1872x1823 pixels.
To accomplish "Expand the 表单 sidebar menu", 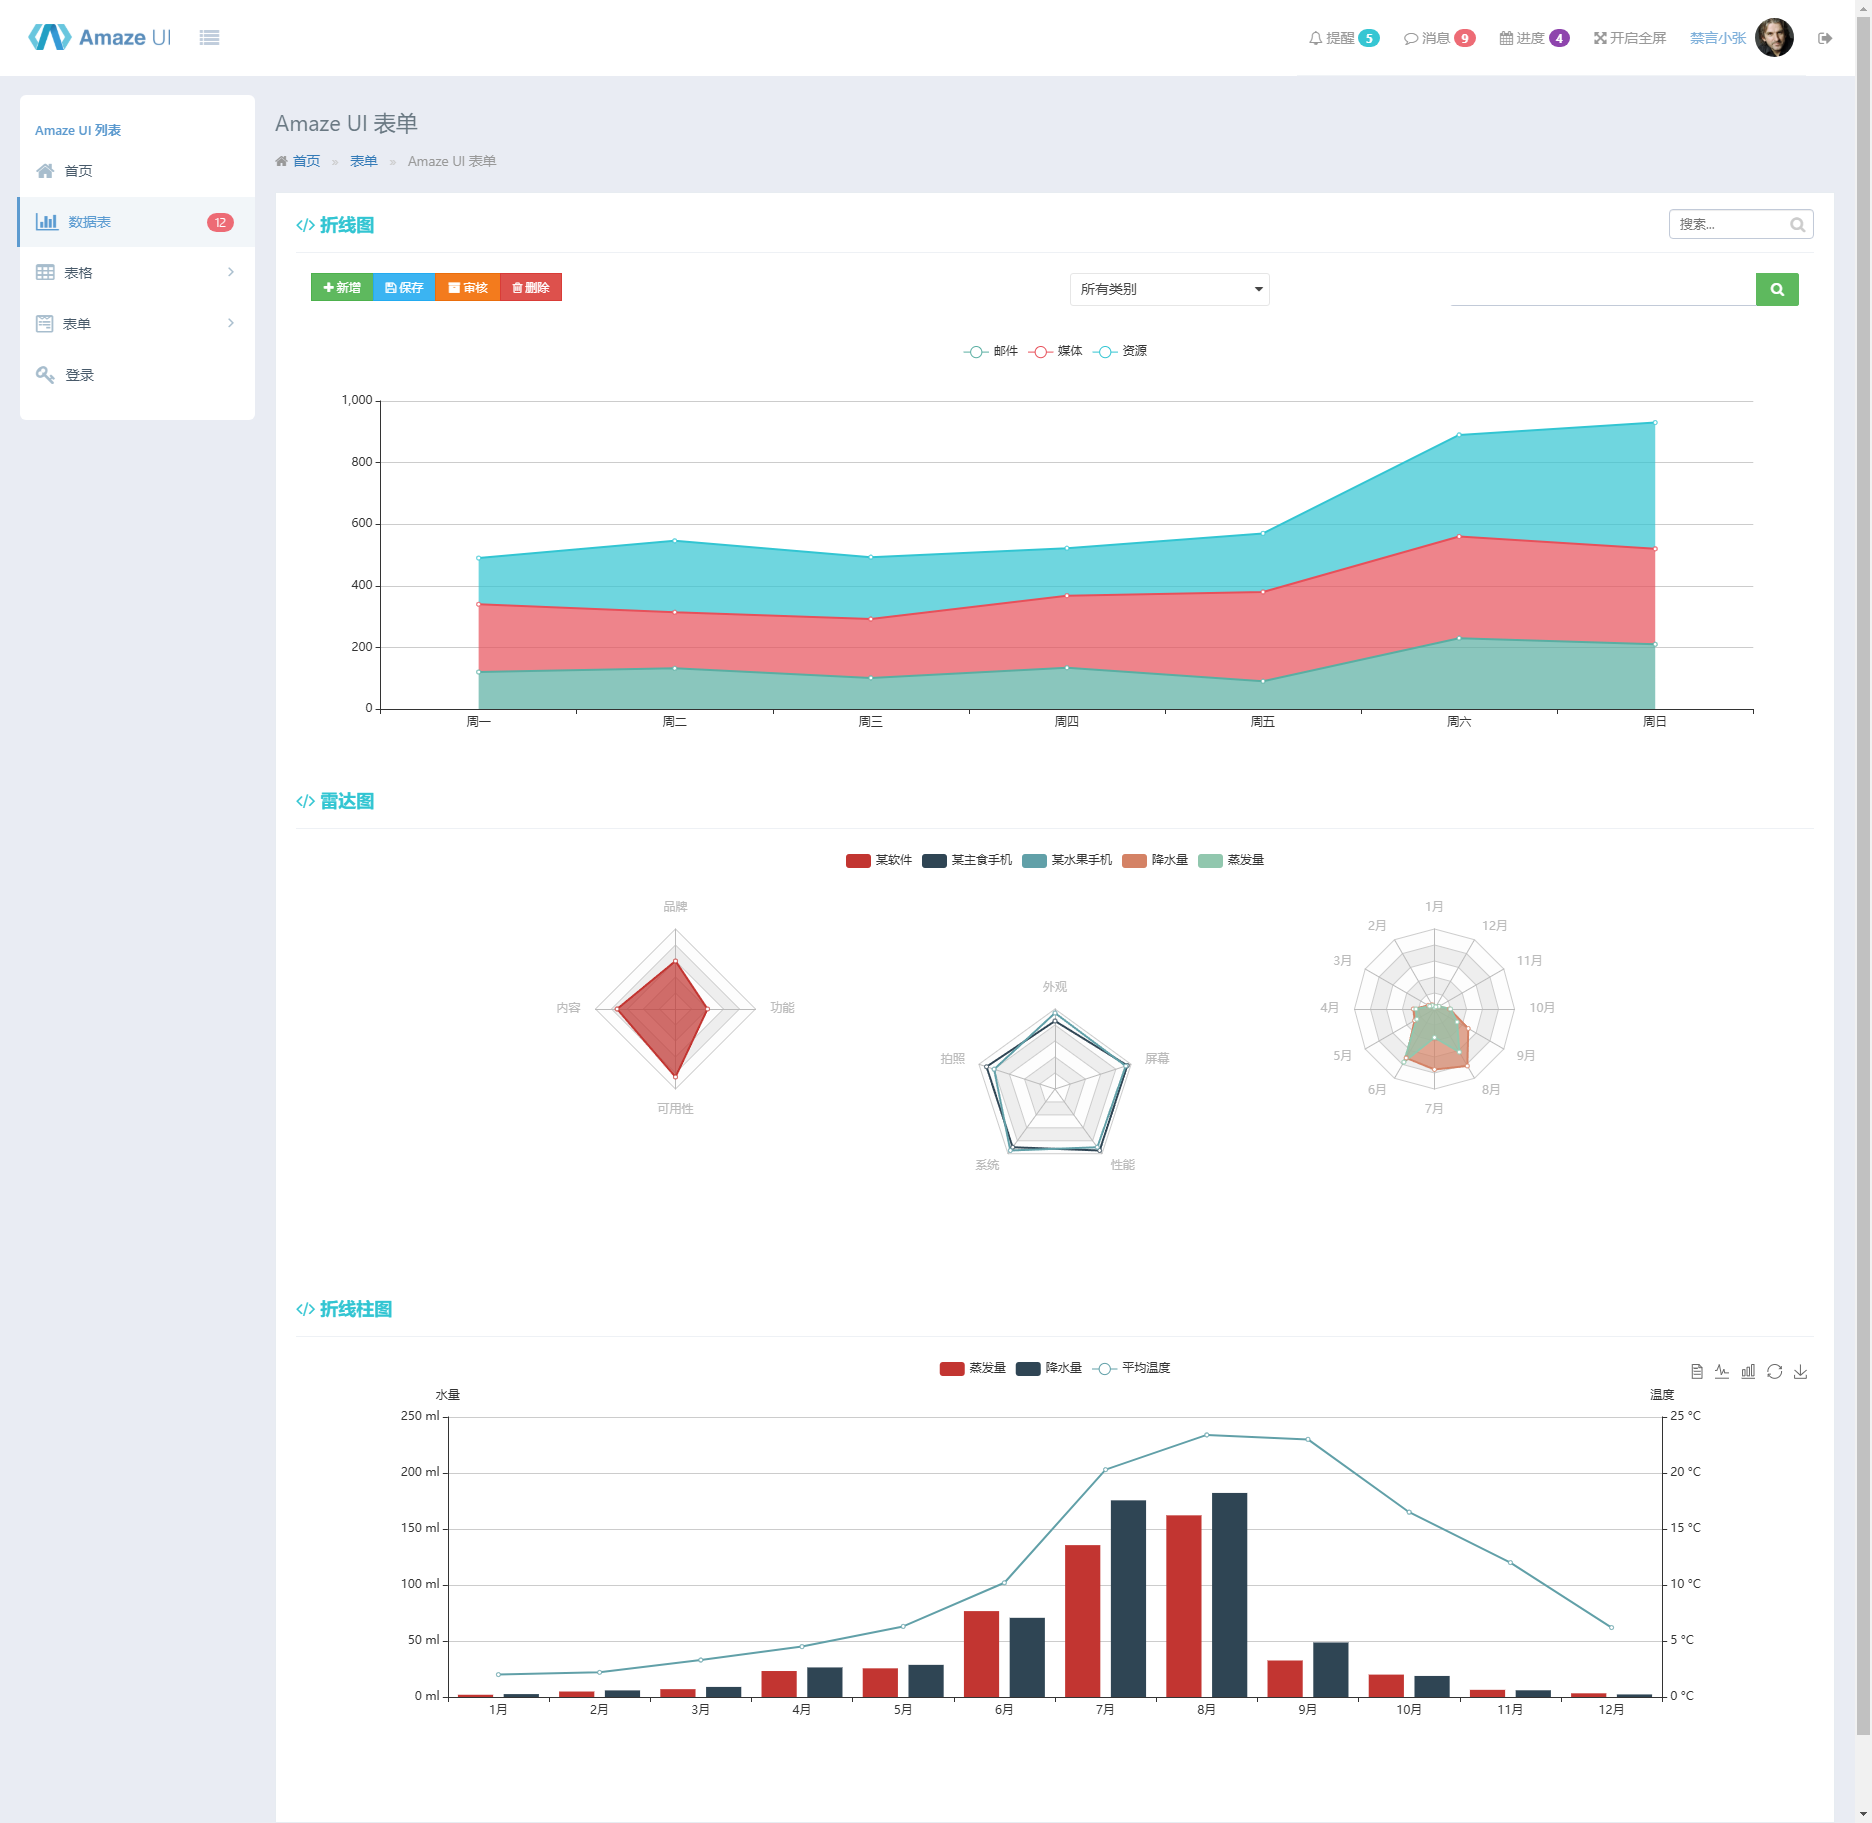I will (137, 323).
